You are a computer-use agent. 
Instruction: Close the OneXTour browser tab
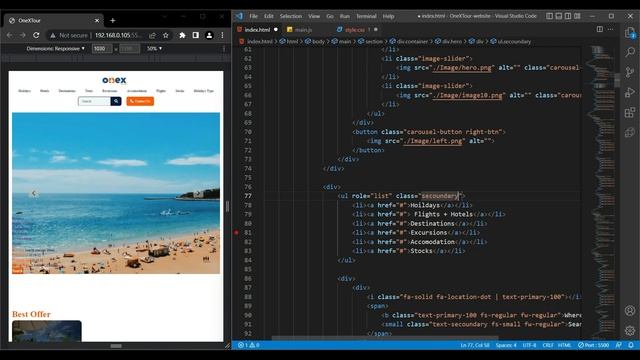(97, 20)
